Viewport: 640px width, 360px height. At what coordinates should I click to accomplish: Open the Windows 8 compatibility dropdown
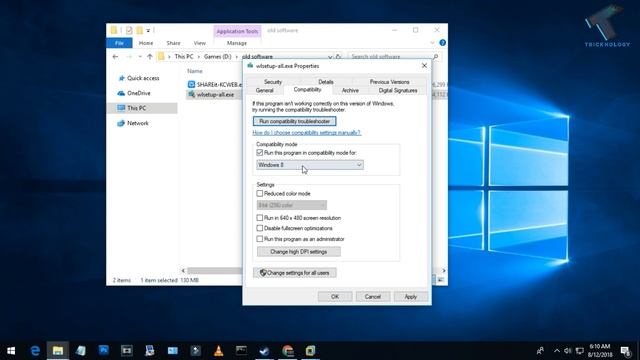(310, 165)
